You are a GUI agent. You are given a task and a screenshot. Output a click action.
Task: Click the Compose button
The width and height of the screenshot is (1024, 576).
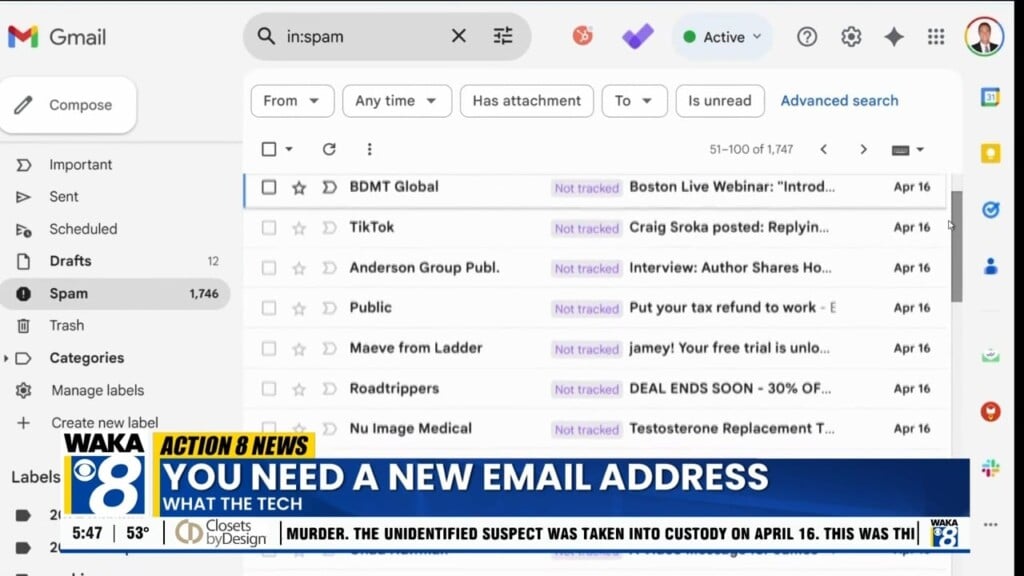(x=68, y=105)
